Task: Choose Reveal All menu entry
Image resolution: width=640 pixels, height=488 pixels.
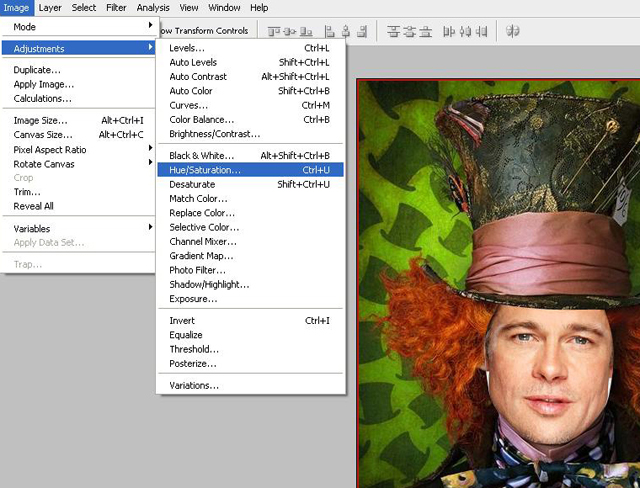Action: click(78, 206)
